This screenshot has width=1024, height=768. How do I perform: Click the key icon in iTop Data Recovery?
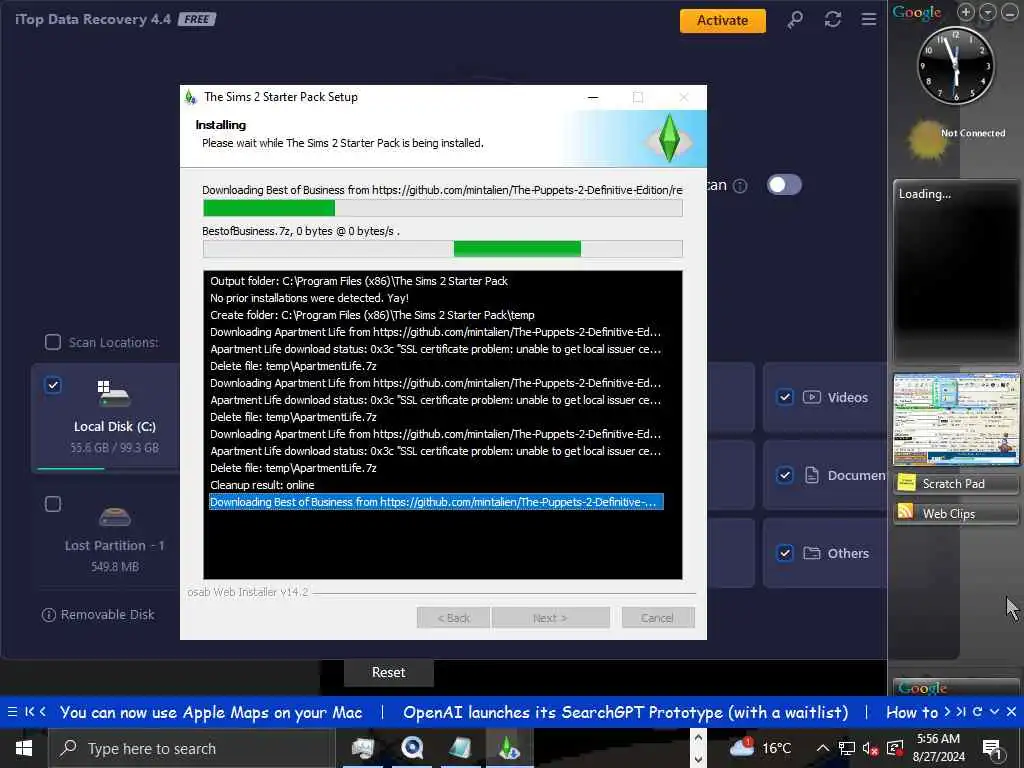(795, 20)
